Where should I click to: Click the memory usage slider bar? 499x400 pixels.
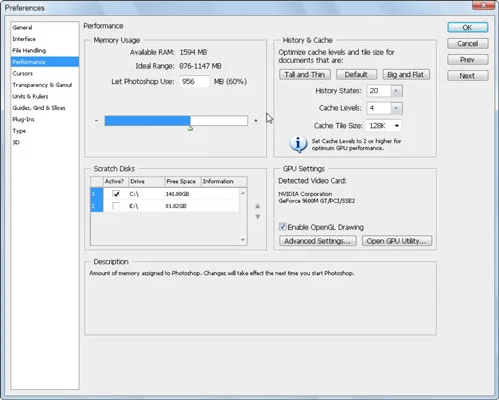(x=176, y=120)
